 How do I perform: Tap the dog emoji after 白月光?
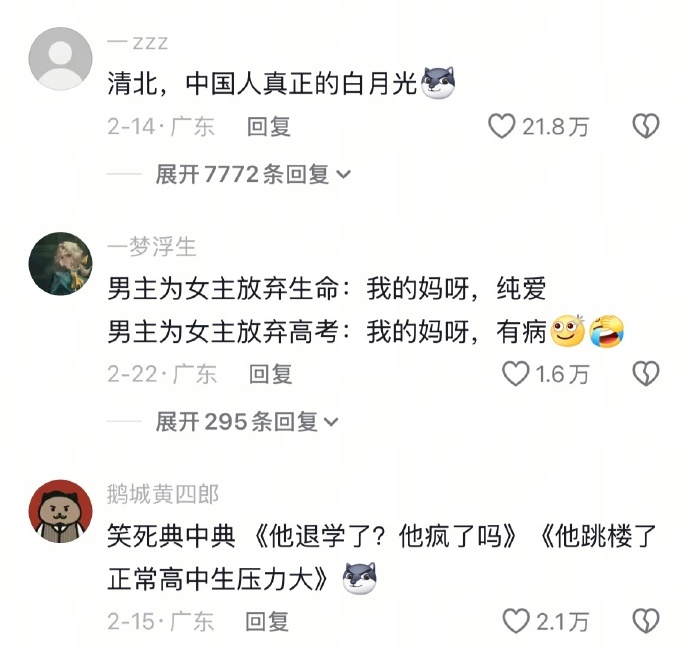coord(438,82)
